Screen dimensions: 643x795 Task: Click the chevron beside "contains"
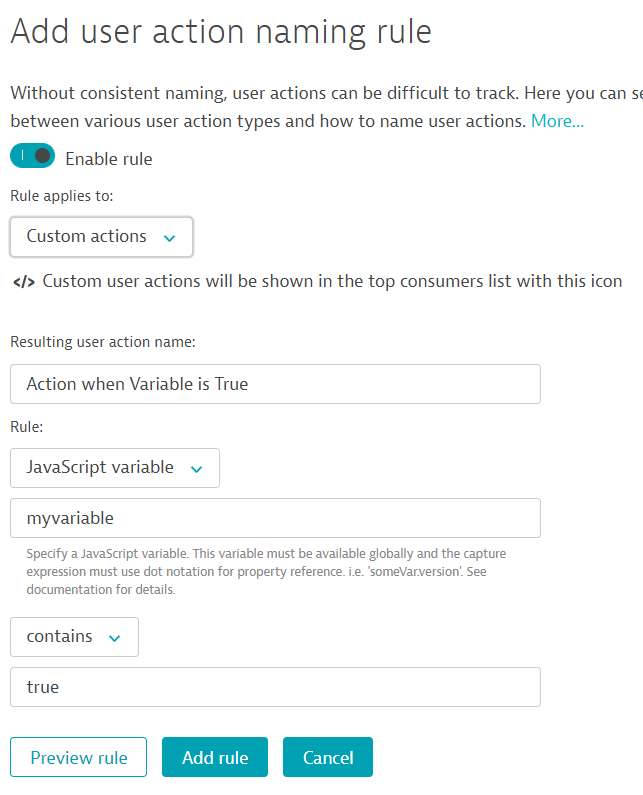pos(114,638)
